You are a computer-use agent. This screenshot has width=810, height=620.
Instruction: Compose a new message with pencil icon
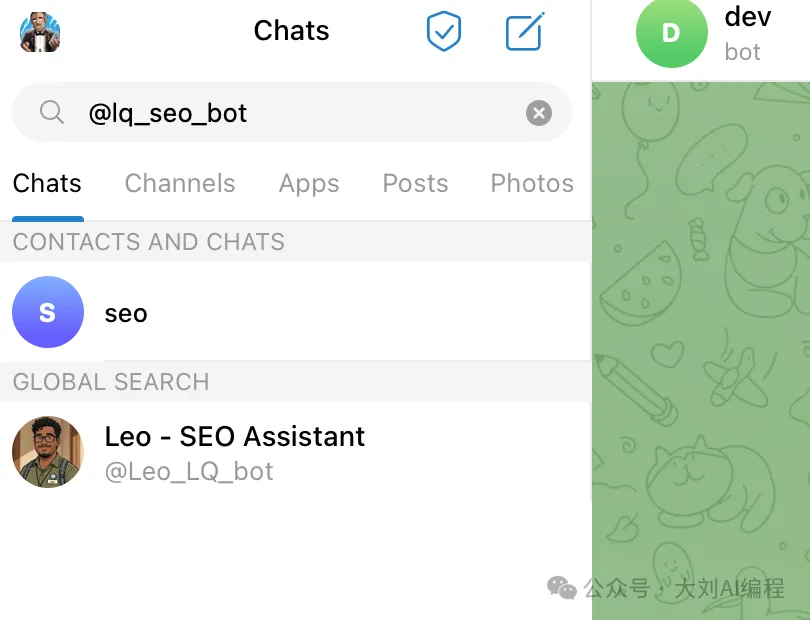(x=524, y=32)
